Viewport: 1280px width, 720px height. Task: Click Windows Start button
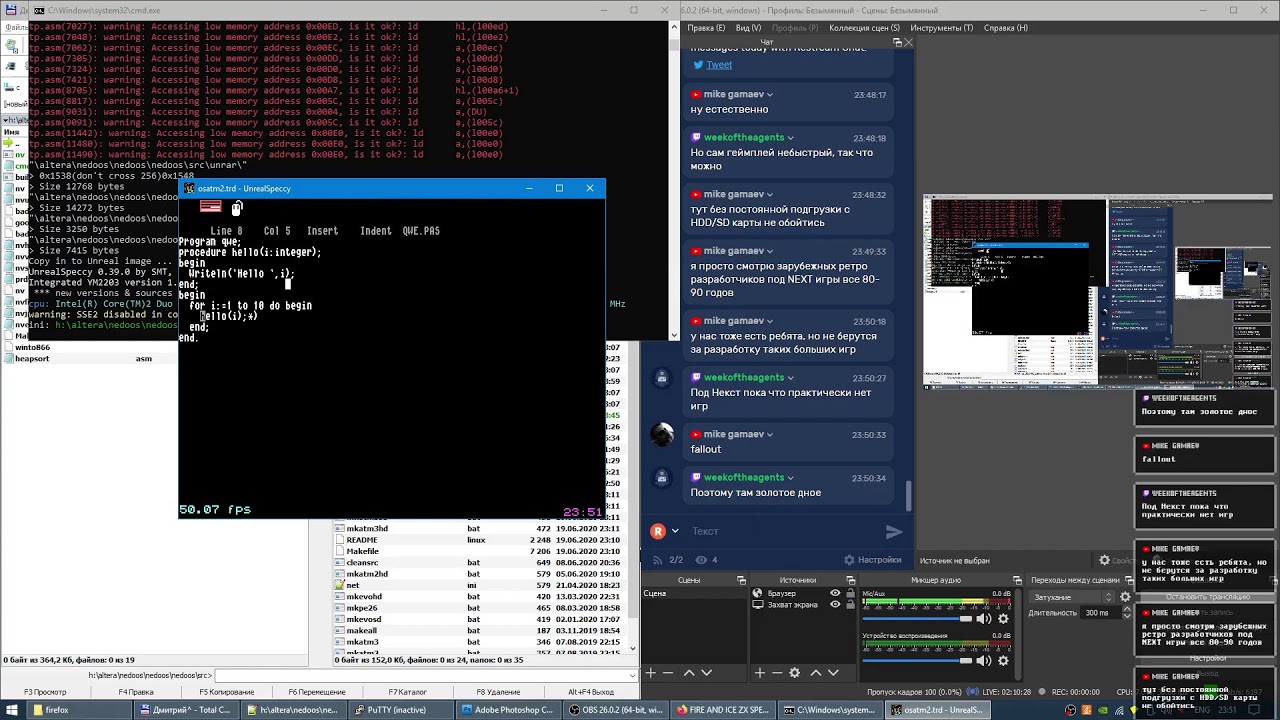click(12, 710)
